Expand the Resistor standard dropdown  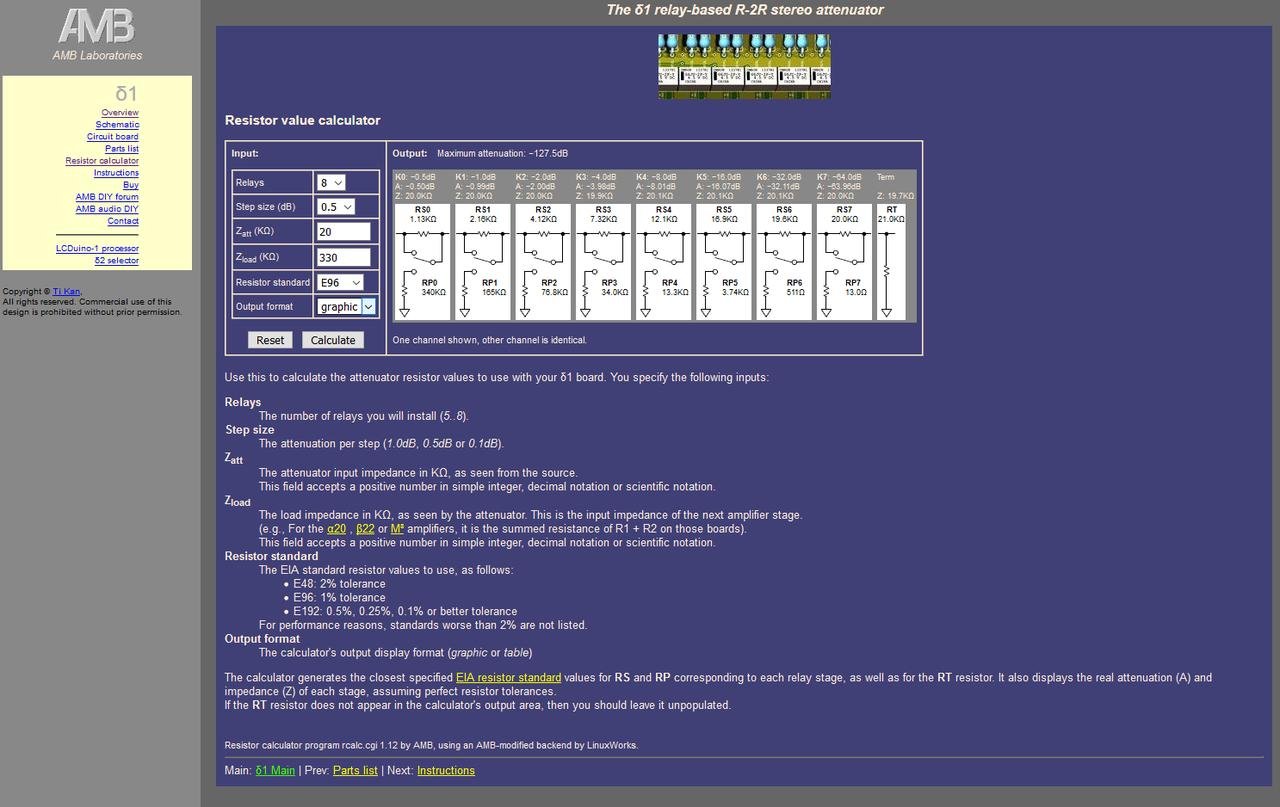[x=340, y=283]
